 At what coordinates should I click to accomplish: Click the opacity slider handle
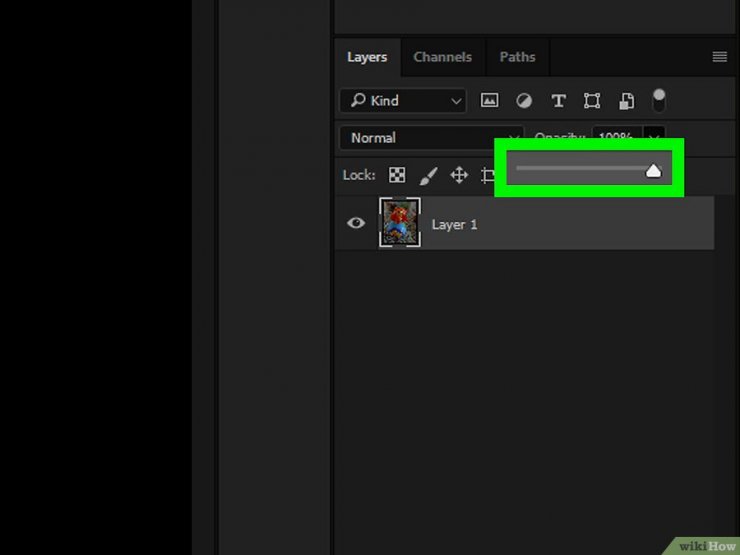pyautogui.click(x=653, y=171)
